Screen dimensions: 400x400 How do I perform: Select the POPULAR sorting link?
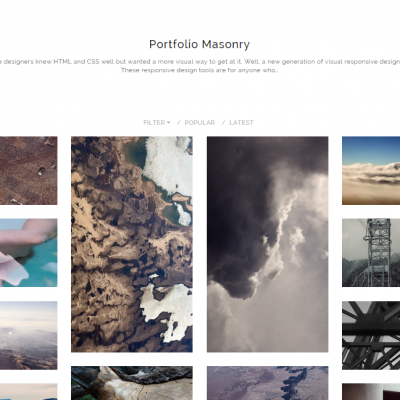coord(200,123)
